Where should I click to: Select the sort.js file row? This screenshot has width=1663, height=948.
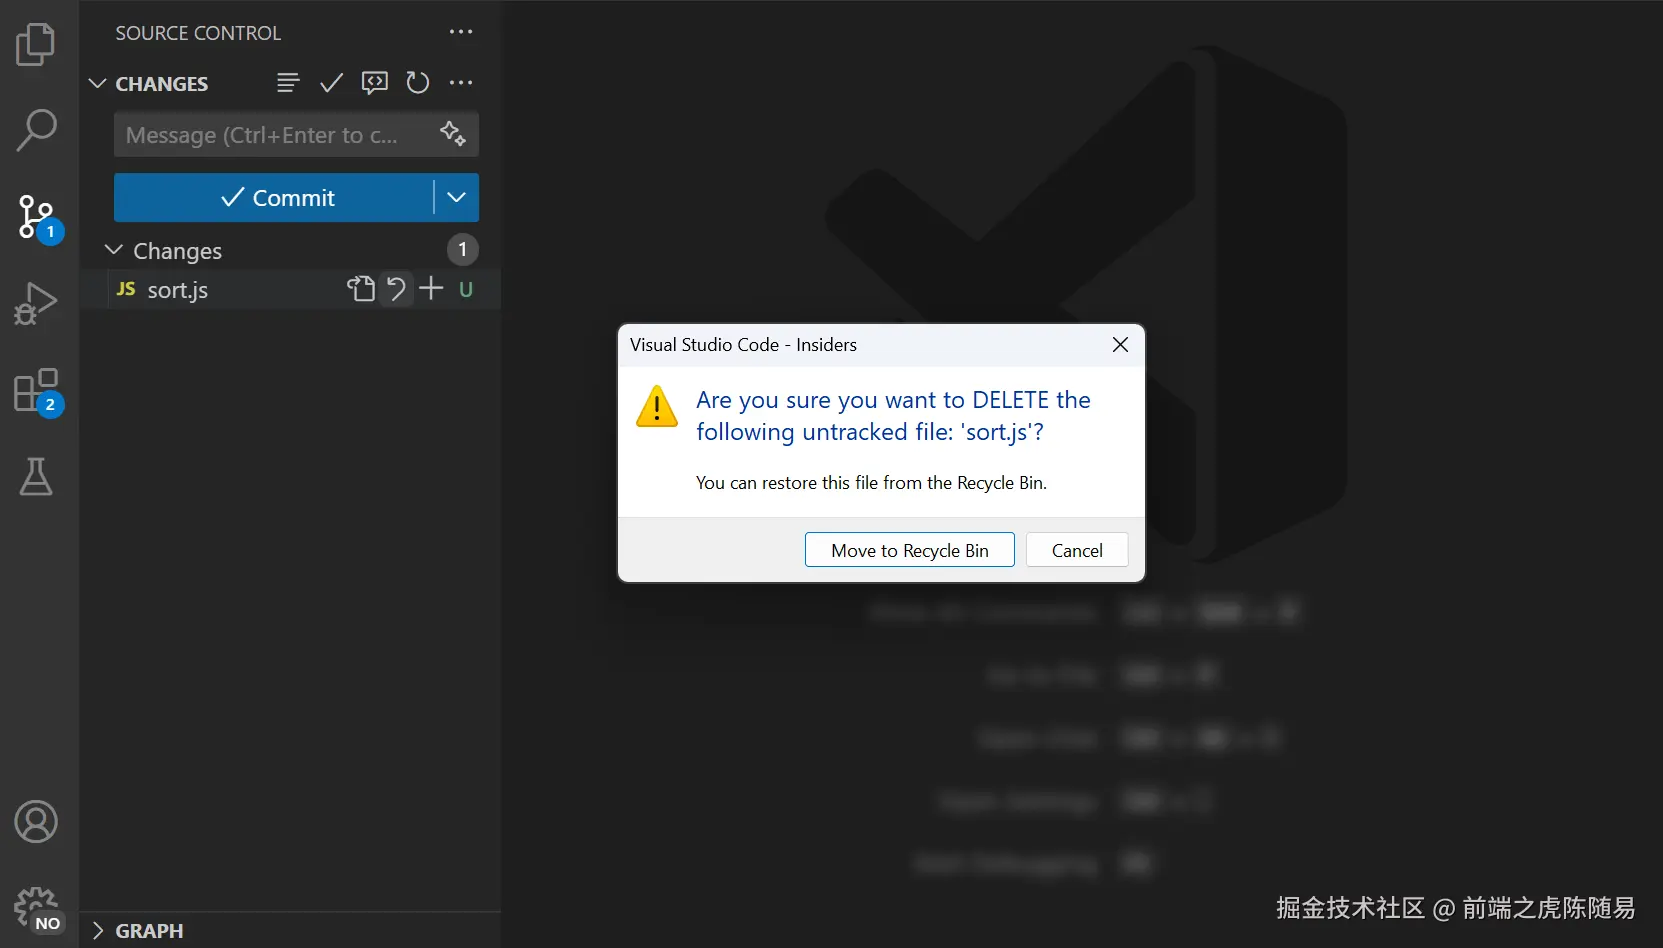290,289
